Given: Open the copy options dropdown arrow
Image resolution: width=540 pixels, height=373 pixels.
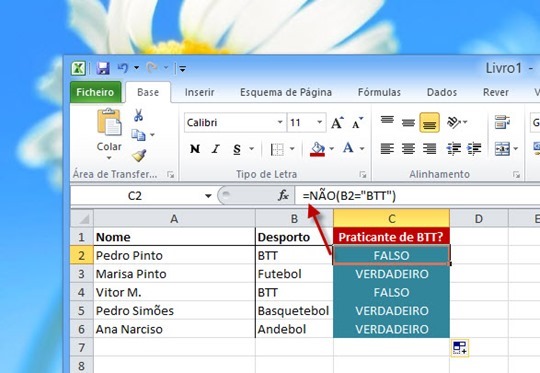Looking at the screenshot, I should pyautogui.click(x=152, y=135).
